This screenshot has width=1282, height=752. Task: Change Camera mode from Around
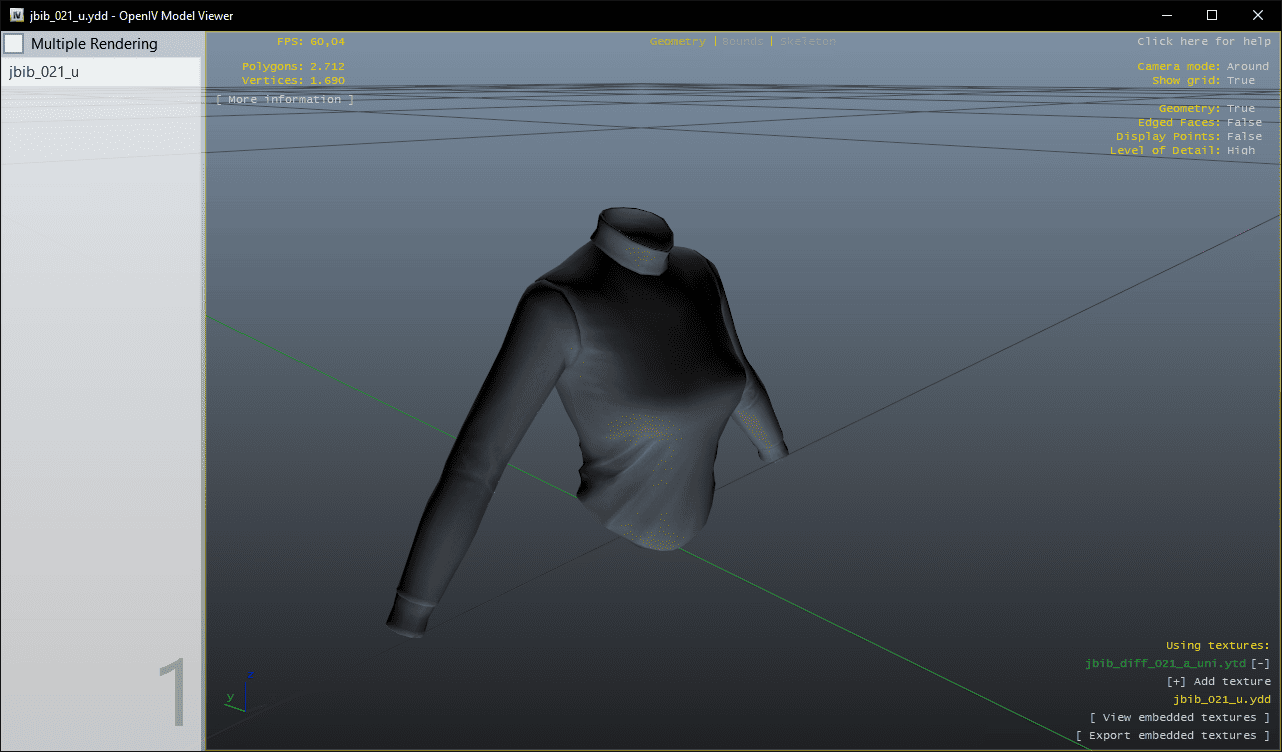tap(1247, 67)
